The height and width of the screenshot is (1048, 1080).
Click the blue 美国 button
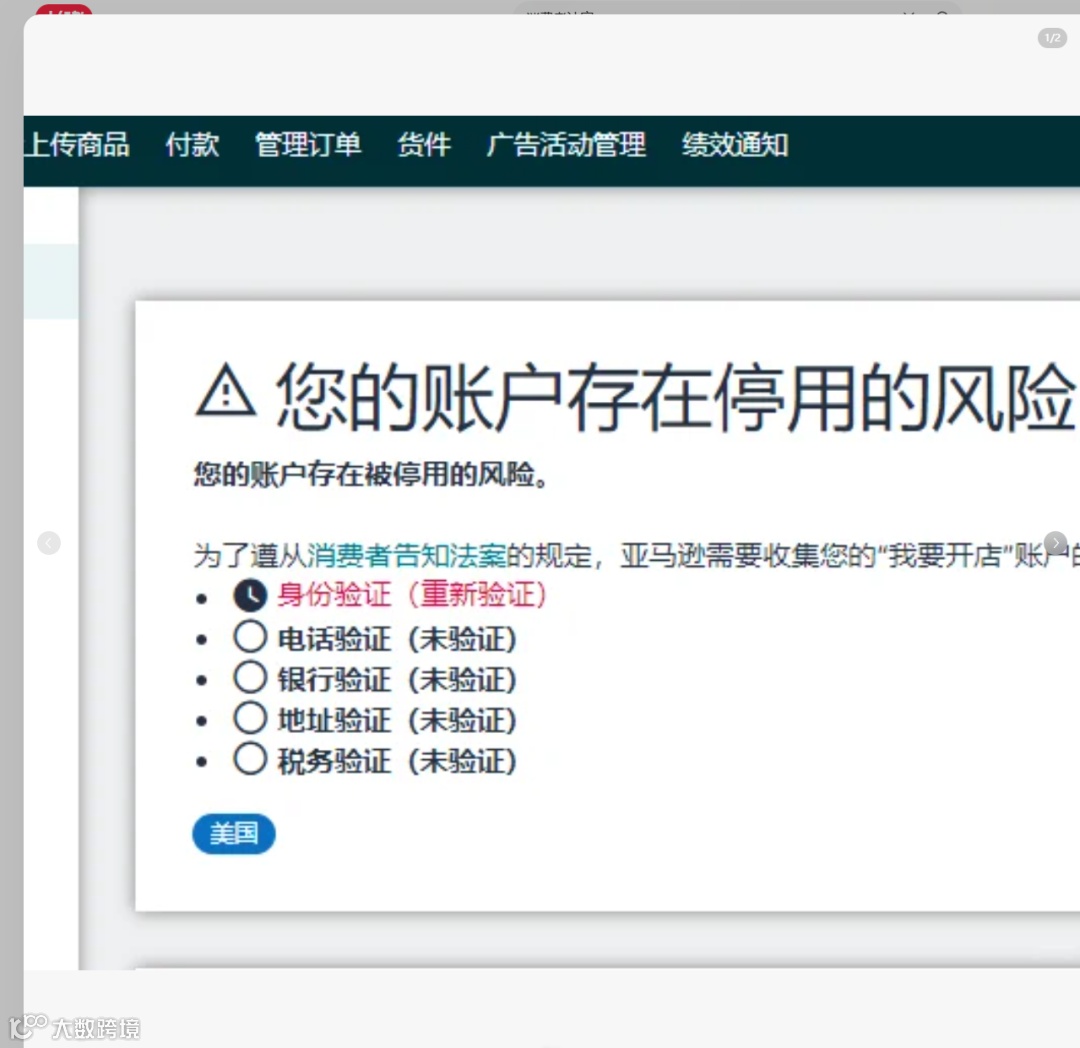pos(233,834)
